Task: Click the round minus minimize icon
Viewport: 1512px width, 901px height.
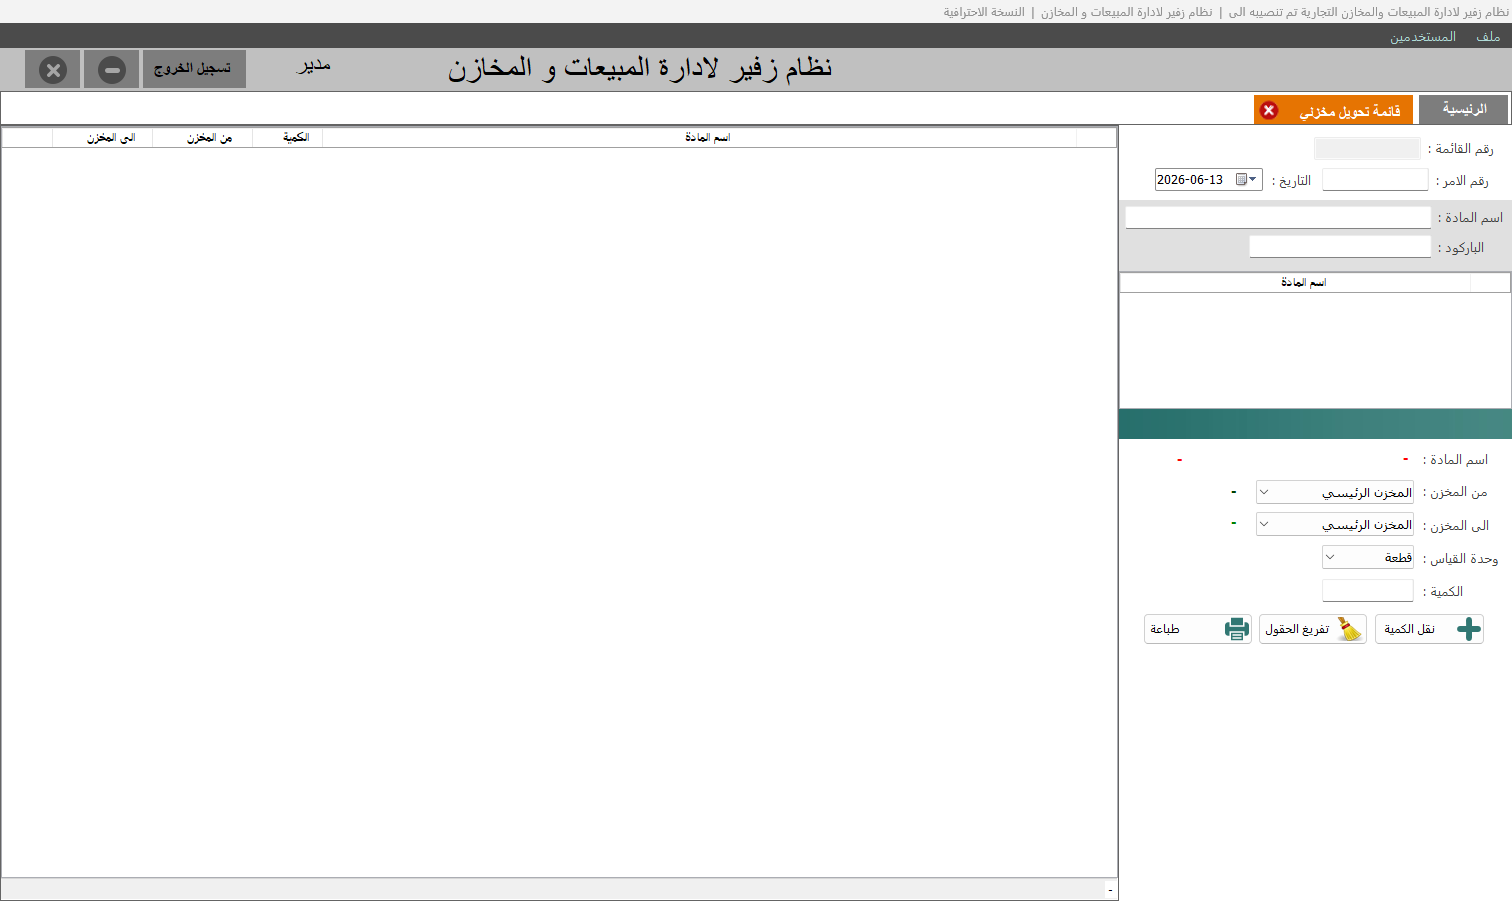Action: 112,70
